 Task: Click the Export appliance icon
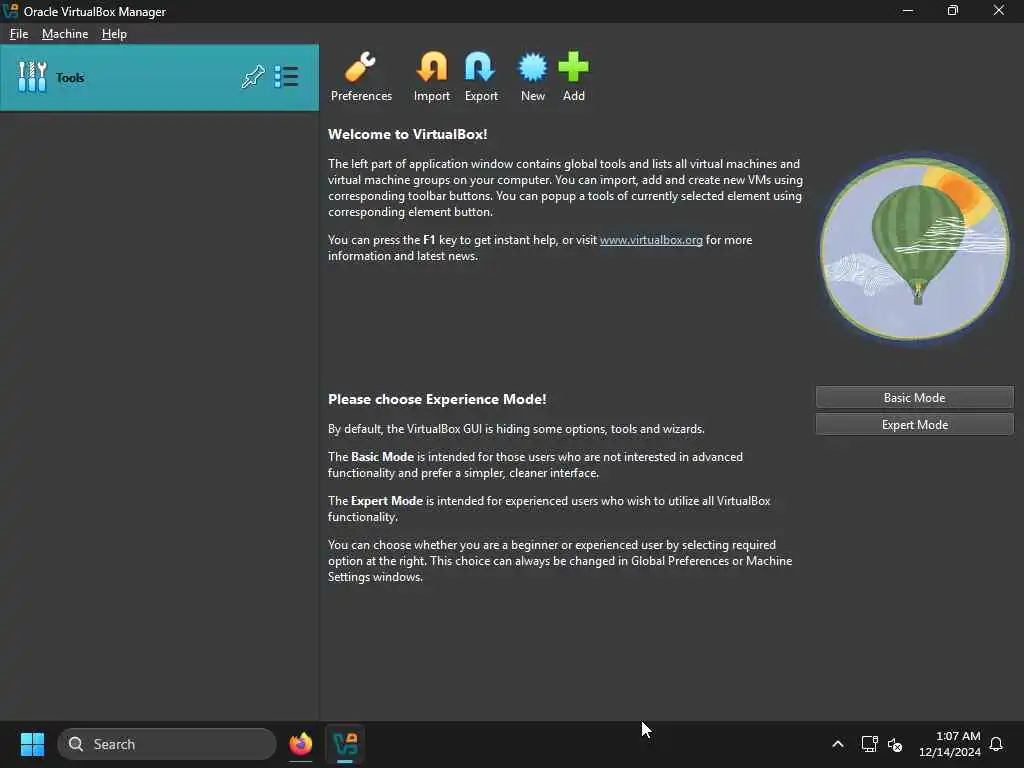[x=481, y=76]
